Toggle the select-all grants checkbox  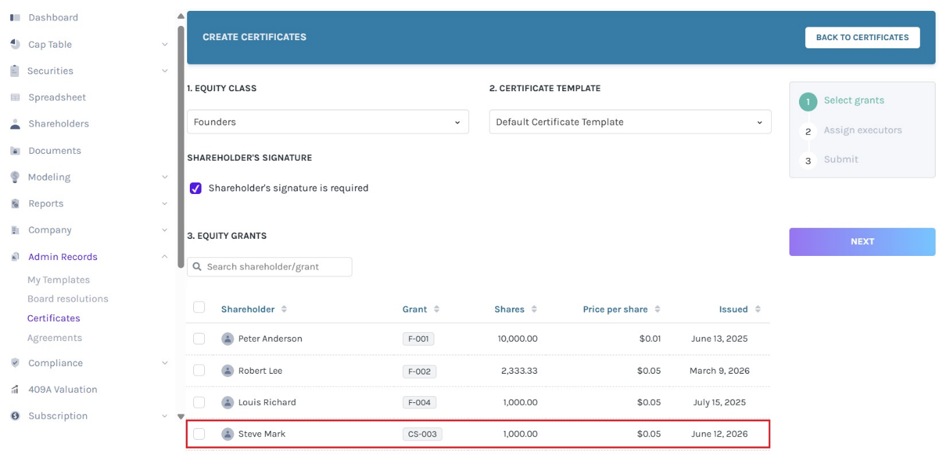pyautogui.click(x=199, y=307)
